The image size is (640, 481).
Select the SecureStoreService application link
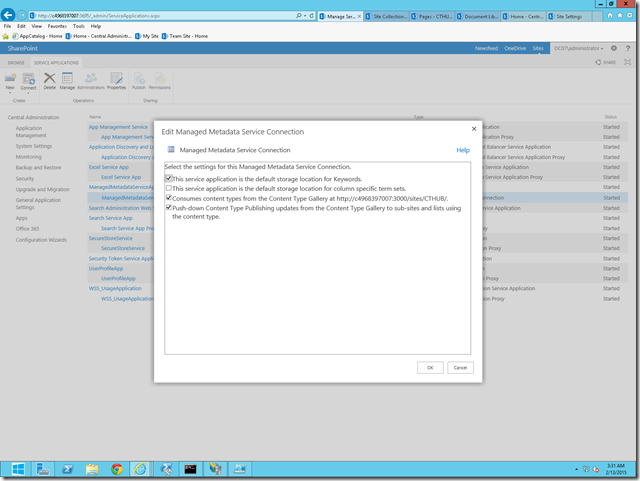[111, 238]
